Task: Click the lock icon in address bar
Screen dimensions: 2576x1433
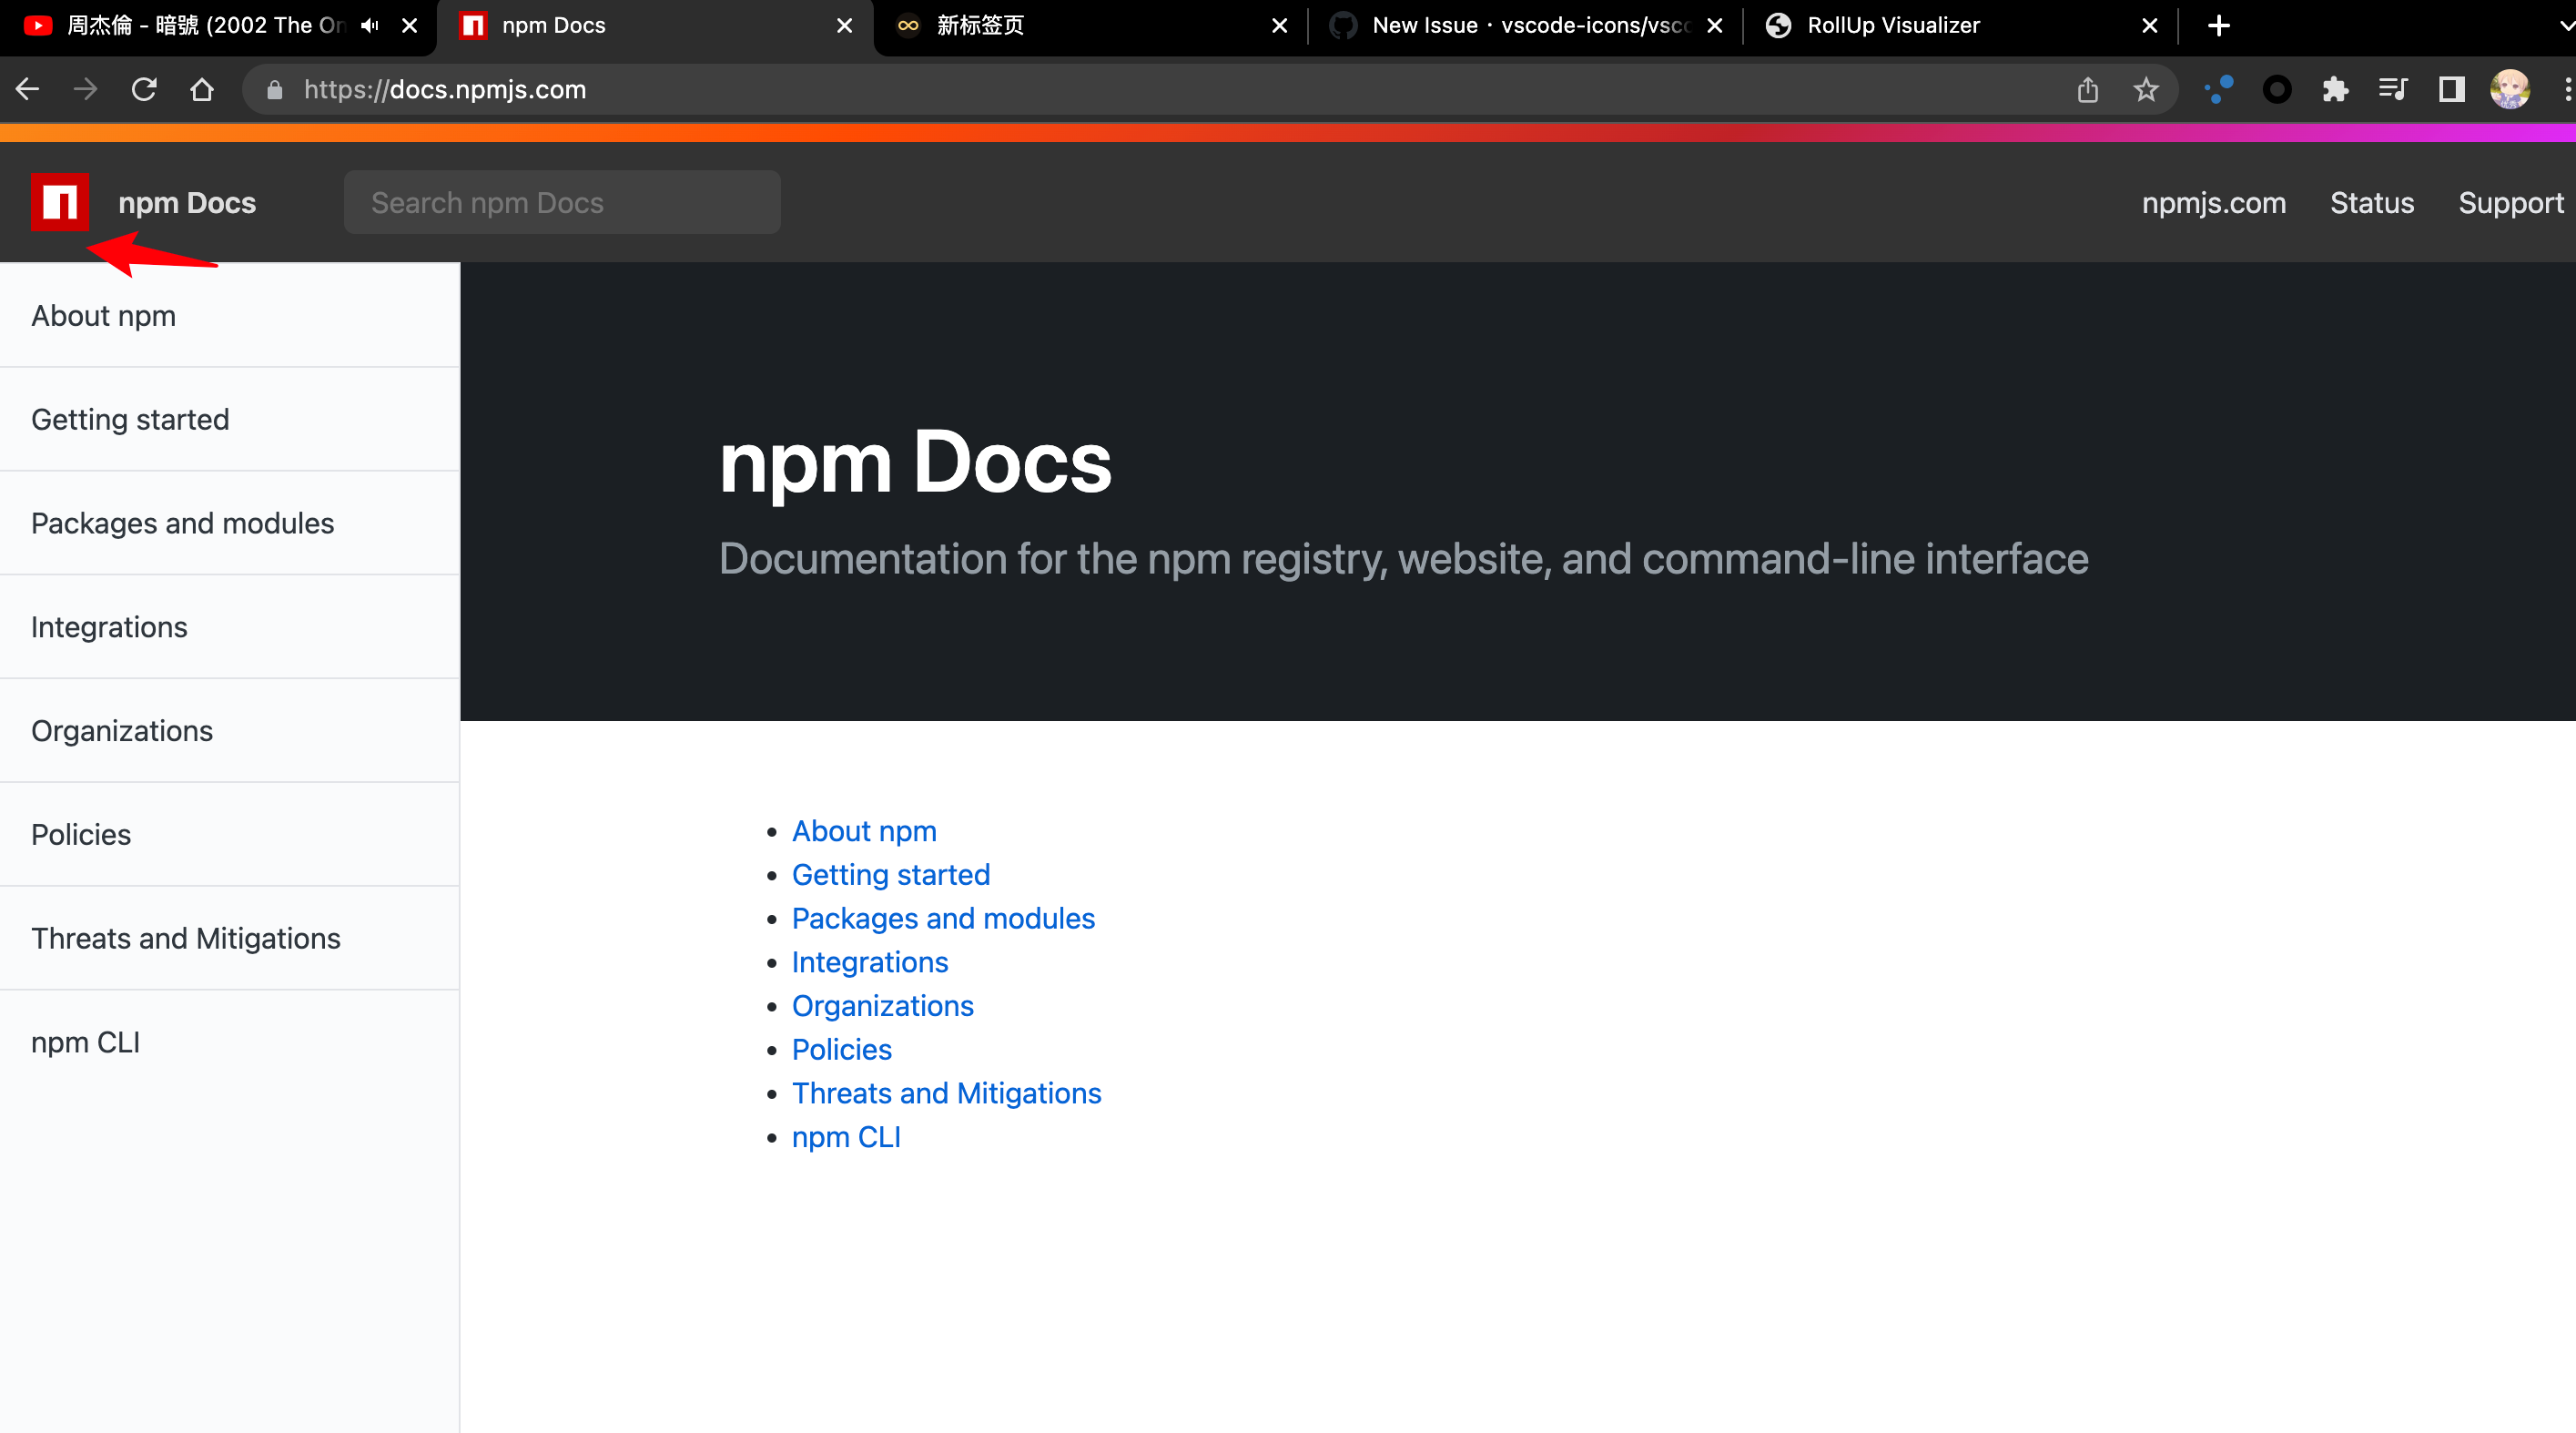Action: (275, 90)
